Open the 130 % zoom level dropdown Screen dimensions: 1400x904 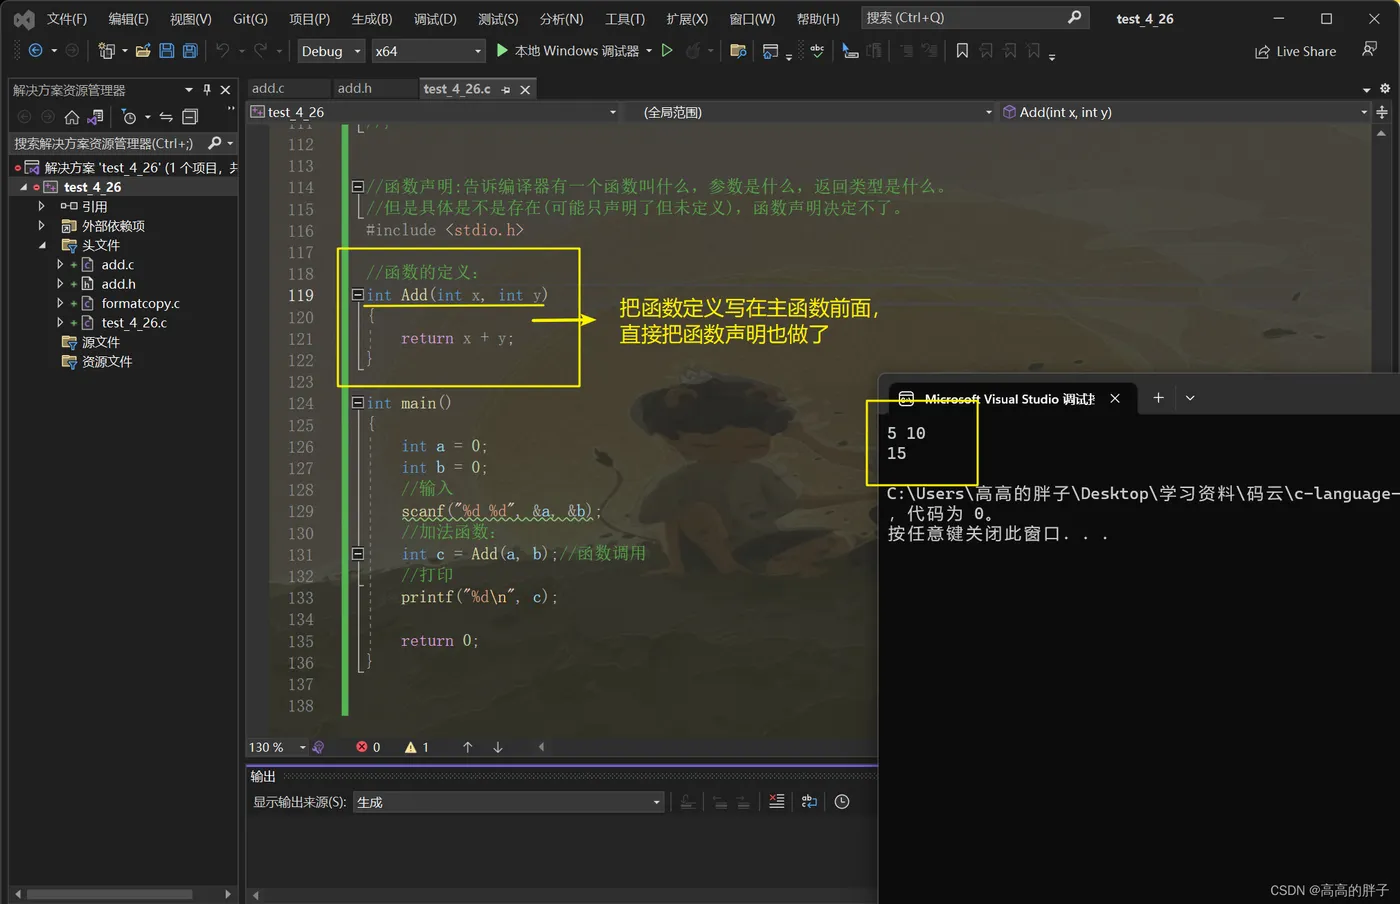(x=277, y=747)
